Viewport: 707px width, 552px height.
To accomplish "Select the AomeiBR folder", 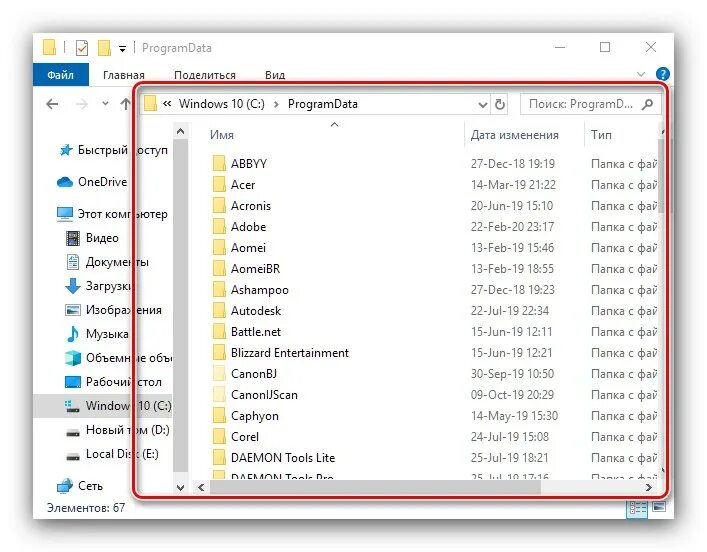I will pyautogui.click(x=255, y=268).
